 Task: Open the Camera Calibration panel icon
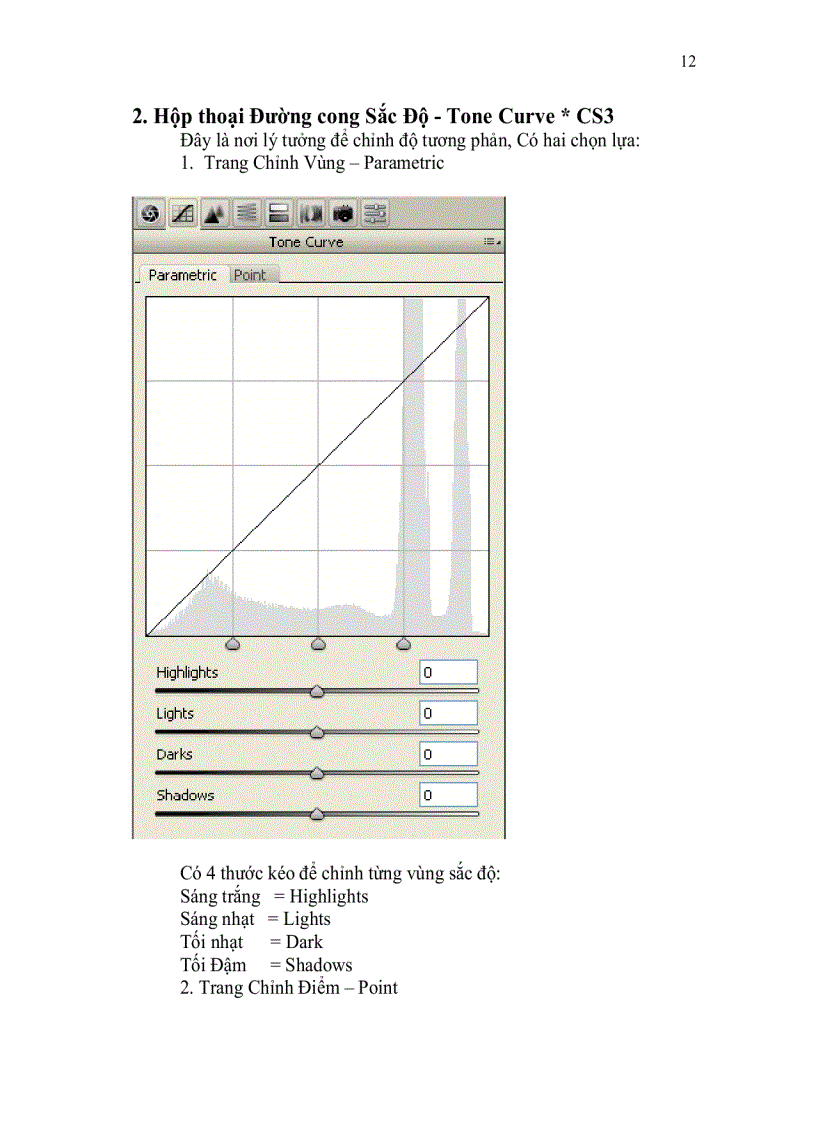point(343,213)
